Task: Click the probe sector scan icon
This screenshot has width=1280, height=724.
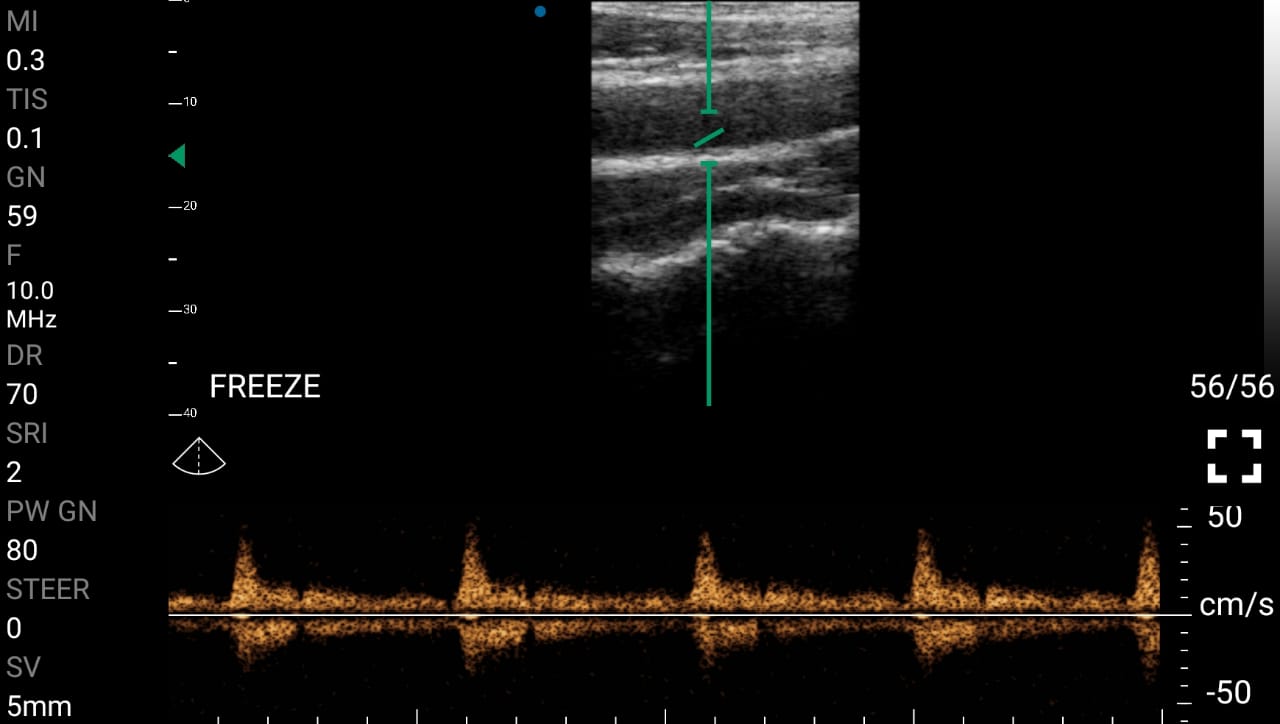Action: (199, 456)
